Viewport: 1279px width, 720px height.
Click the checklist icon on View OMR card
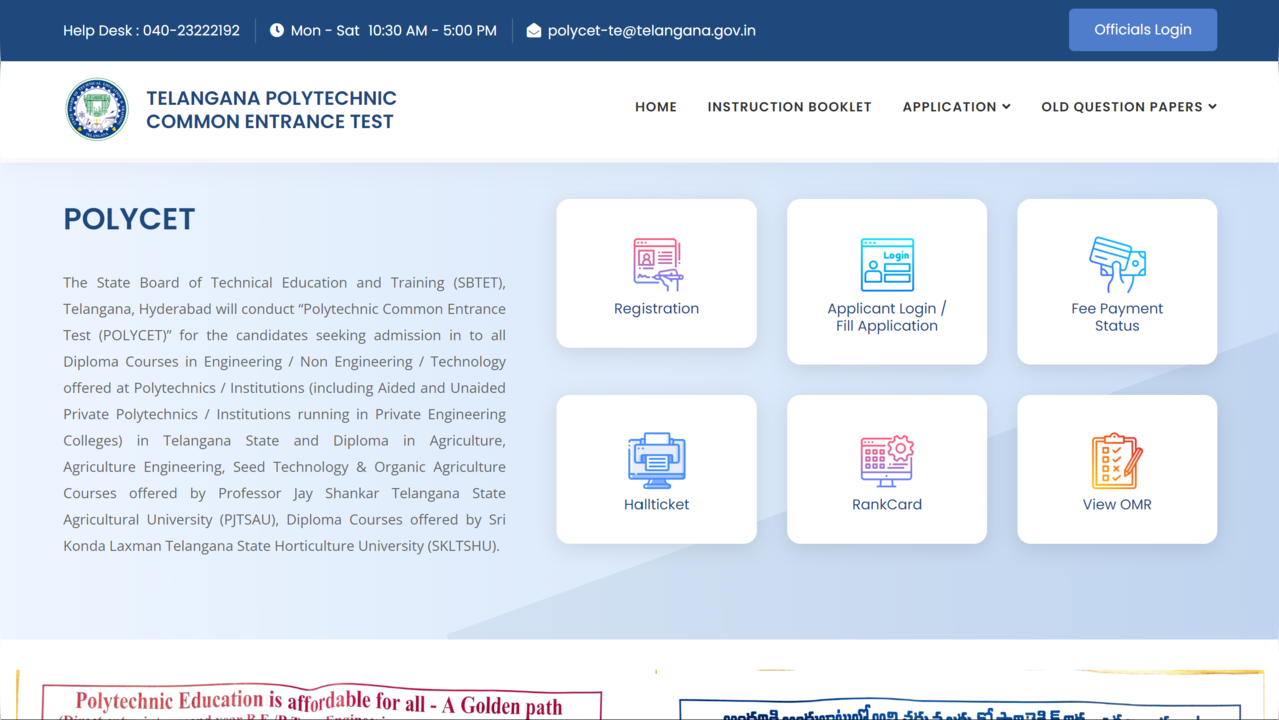coord(1116,459)
